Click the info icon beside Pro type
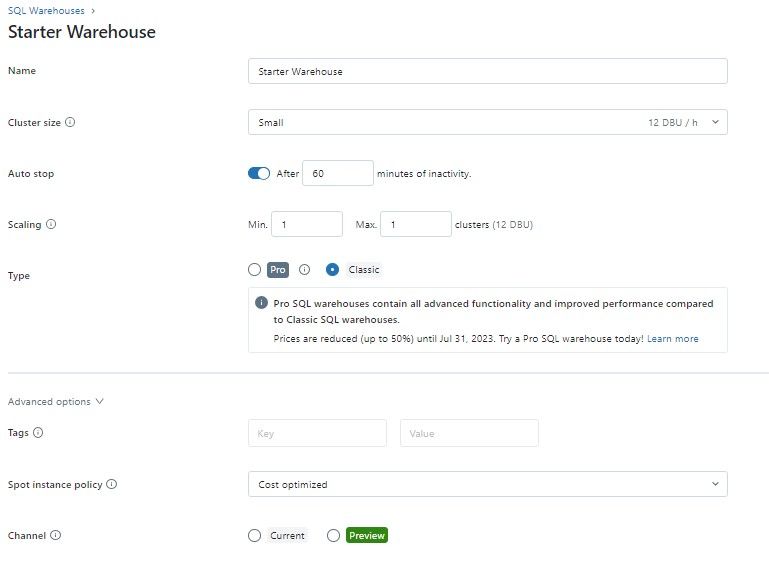769x565 pixels. click(305, 270)
